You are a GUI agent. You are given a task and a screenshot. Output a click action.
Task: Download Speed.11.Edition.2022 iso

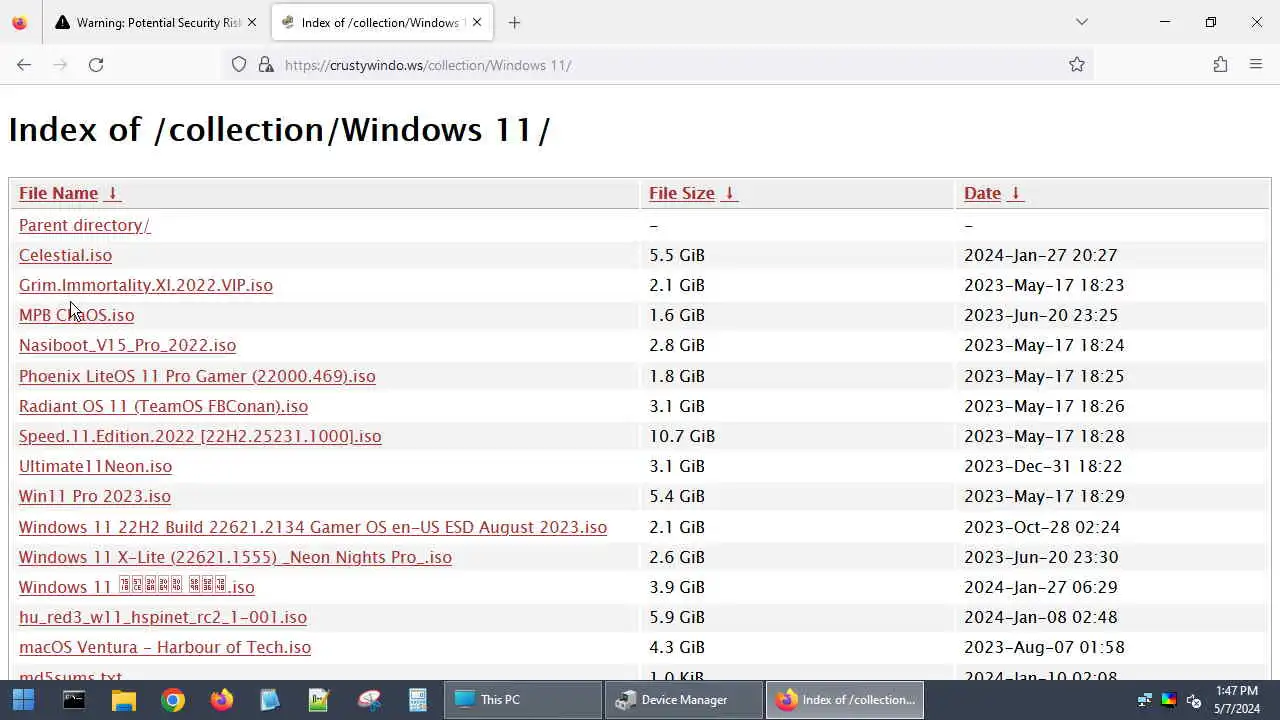pyautogui.click(x=200, y=436)
